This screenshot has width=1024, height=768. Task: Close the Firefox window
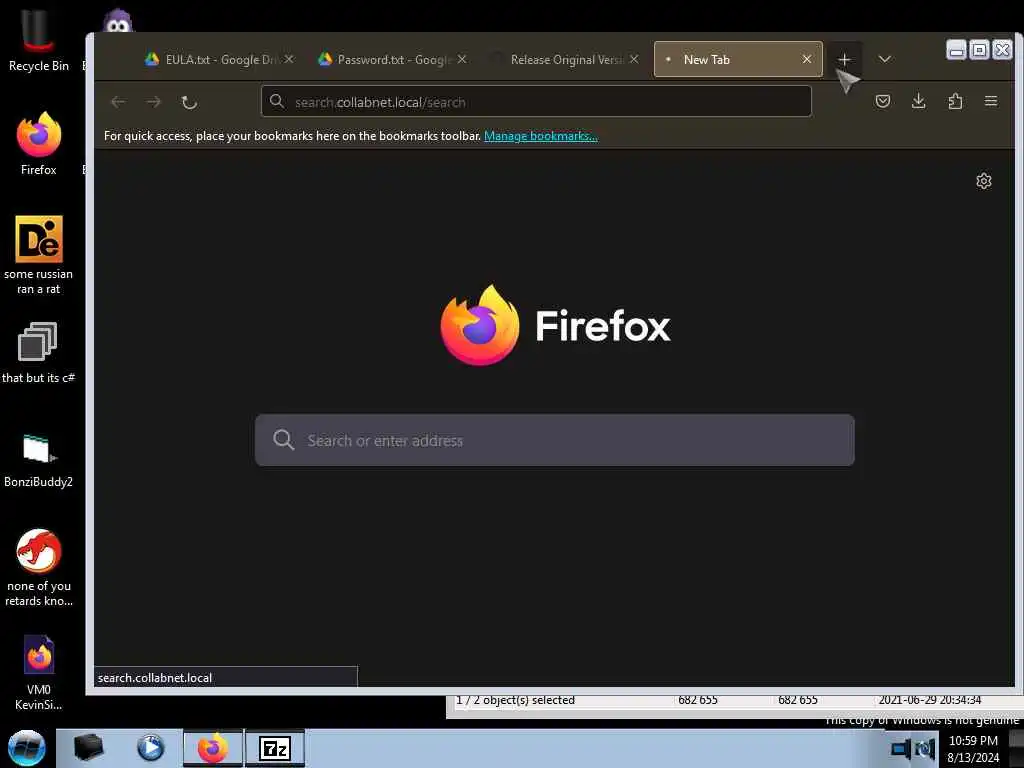[1002, 50]
